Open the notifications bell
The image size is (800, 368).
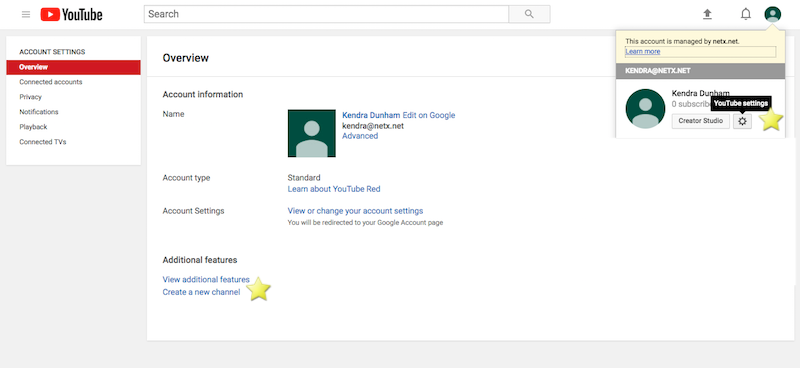[x=745, y=14]
